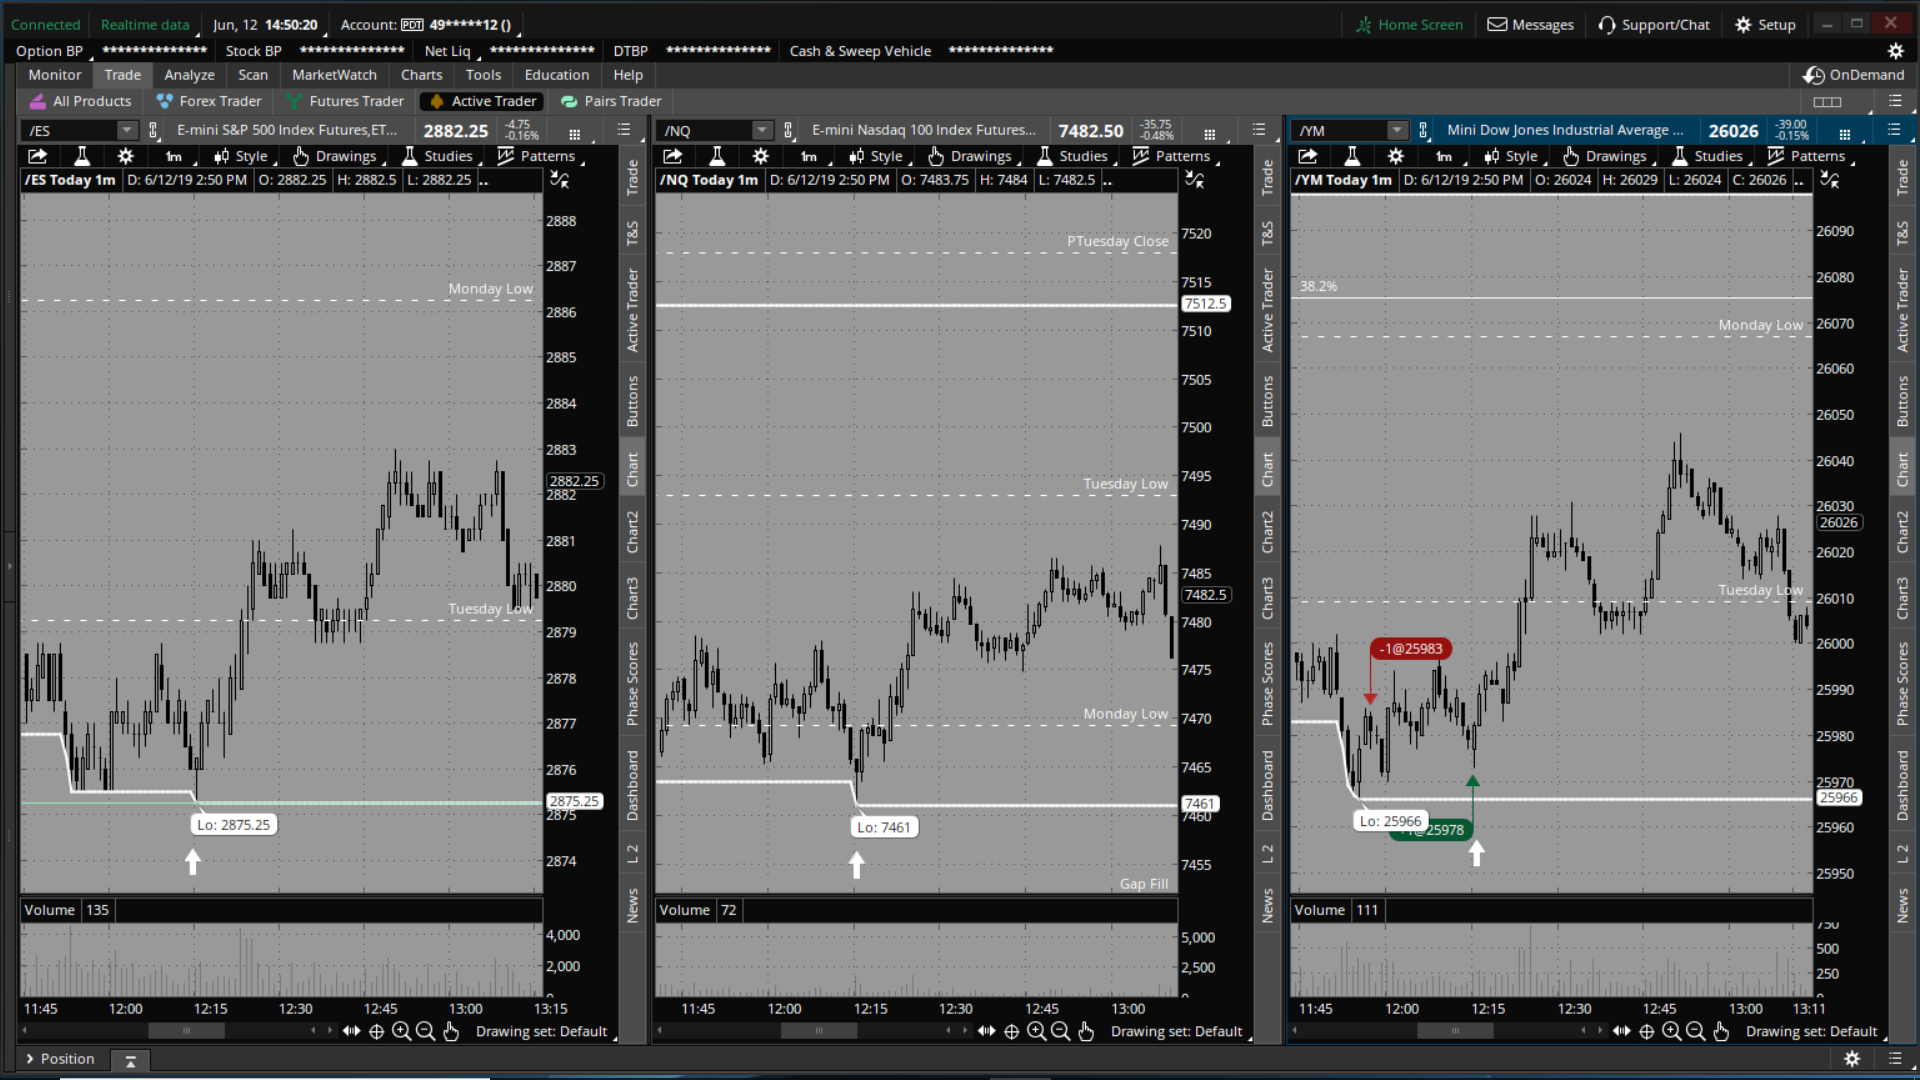Click pan hand icon below /ES chart
The image size is (1920, 1080).
[451, 1031]
